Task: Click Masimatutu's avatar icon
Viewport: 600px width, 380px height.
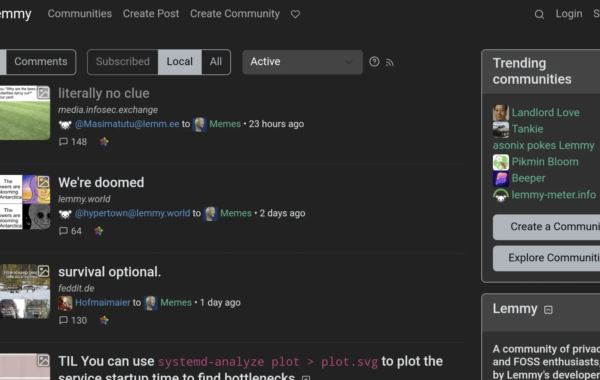Action: coord(65,124)
